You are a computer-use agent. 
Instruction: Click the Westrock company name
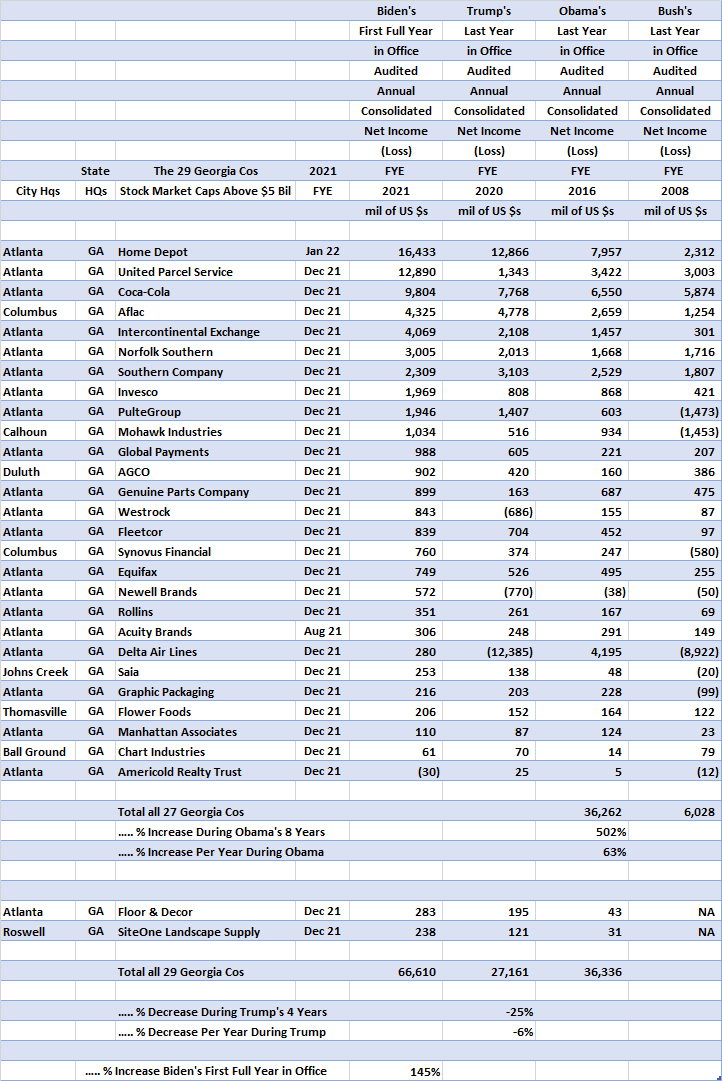pyautogui.click(x=143, y=512)
